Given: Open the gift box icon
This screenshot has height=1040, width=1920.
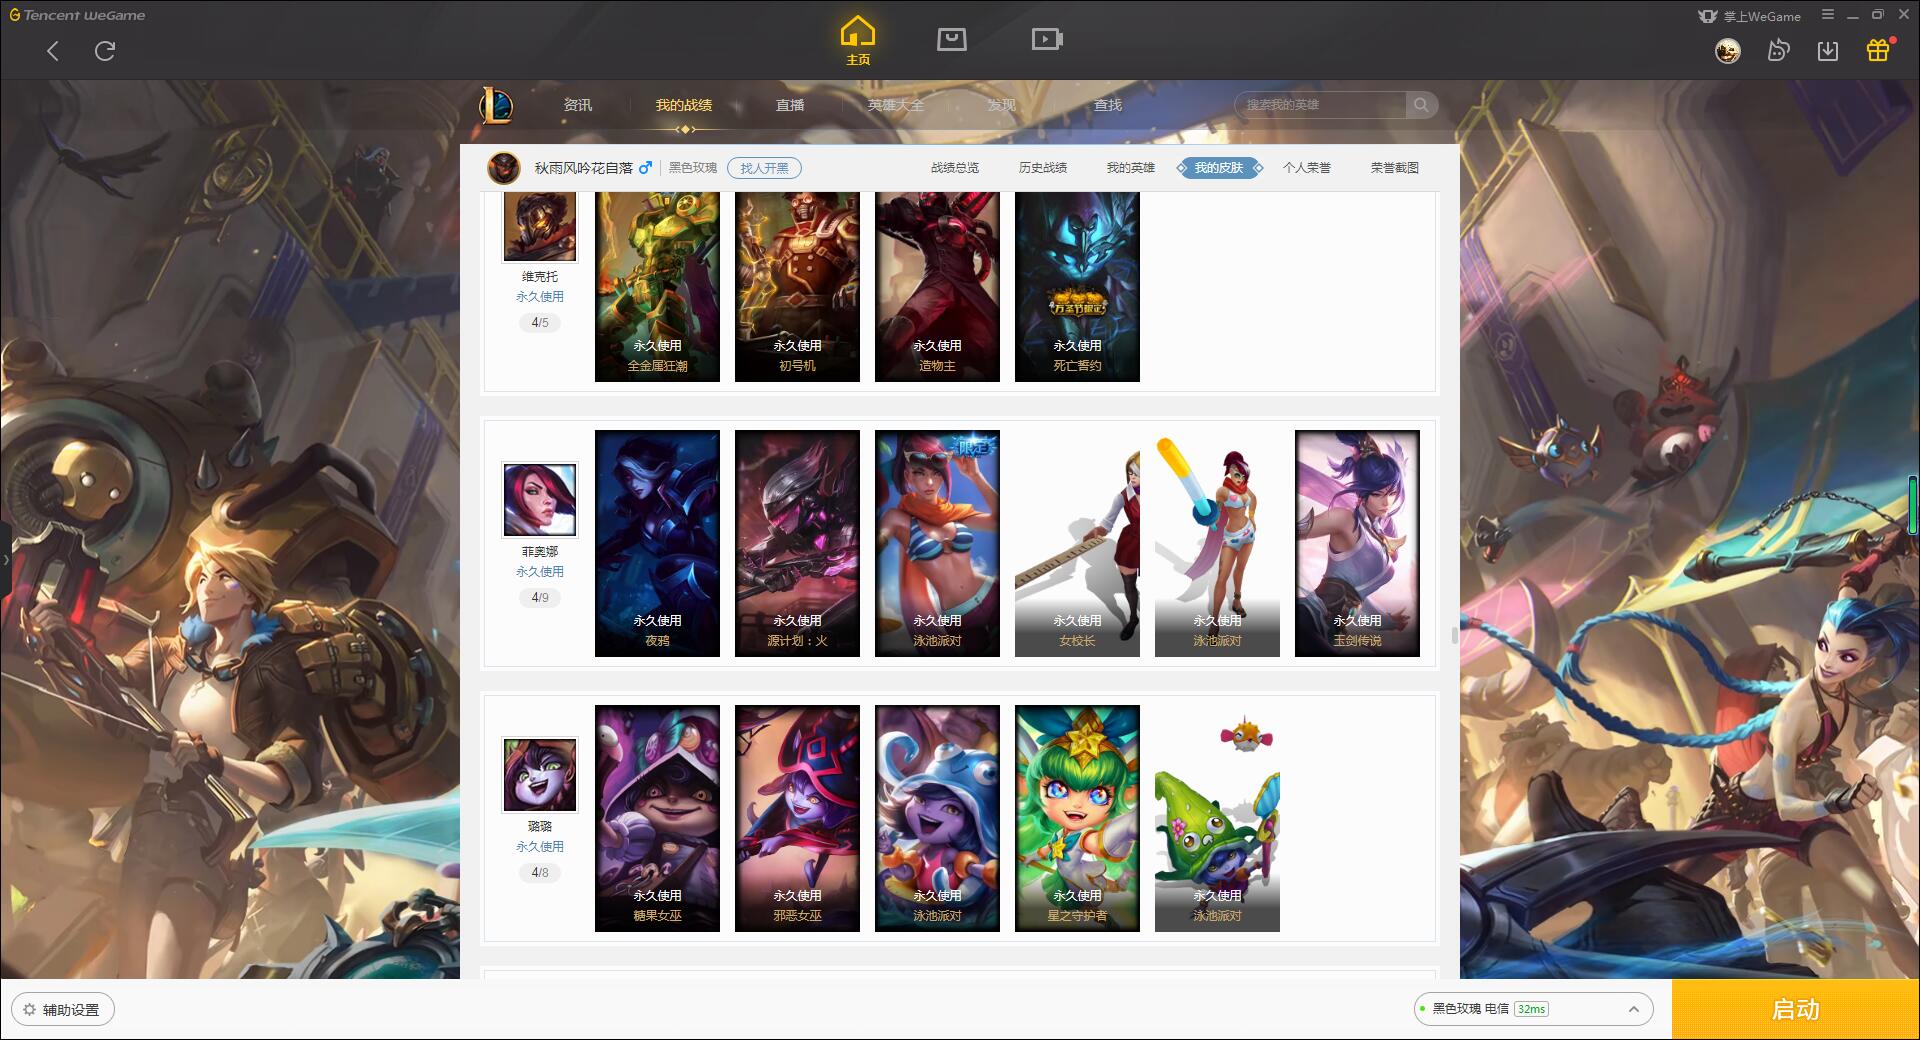Looking at the screenshot, I should coord(1878,50).
